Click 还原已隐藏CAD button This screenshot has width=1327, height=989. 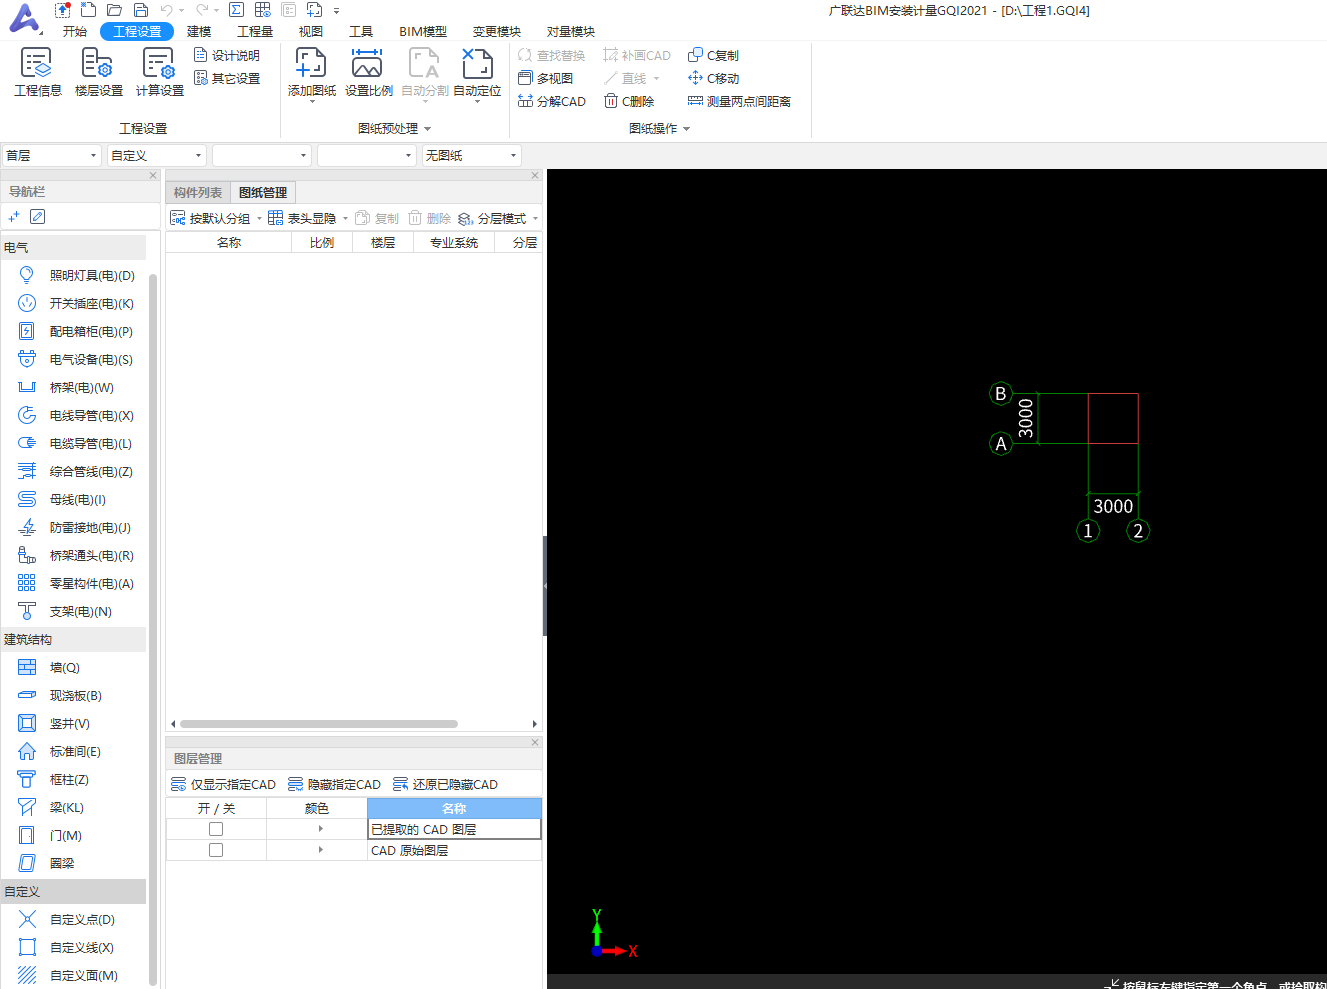446,784
